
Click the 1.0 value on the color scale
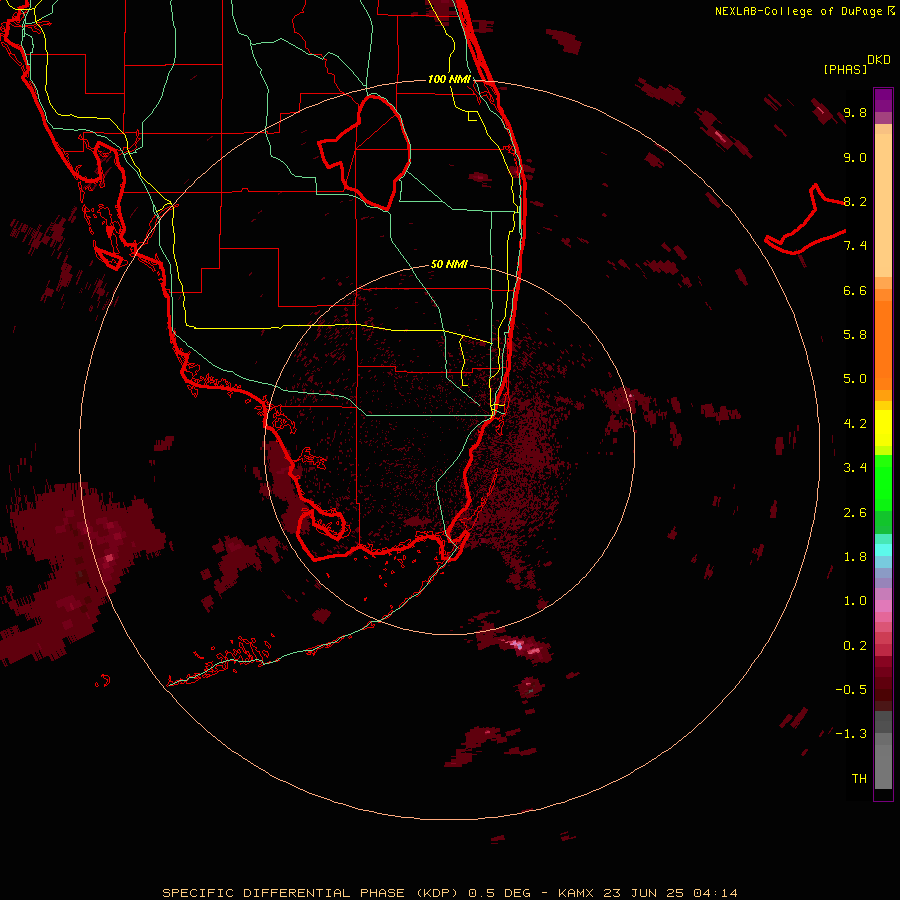855,601
